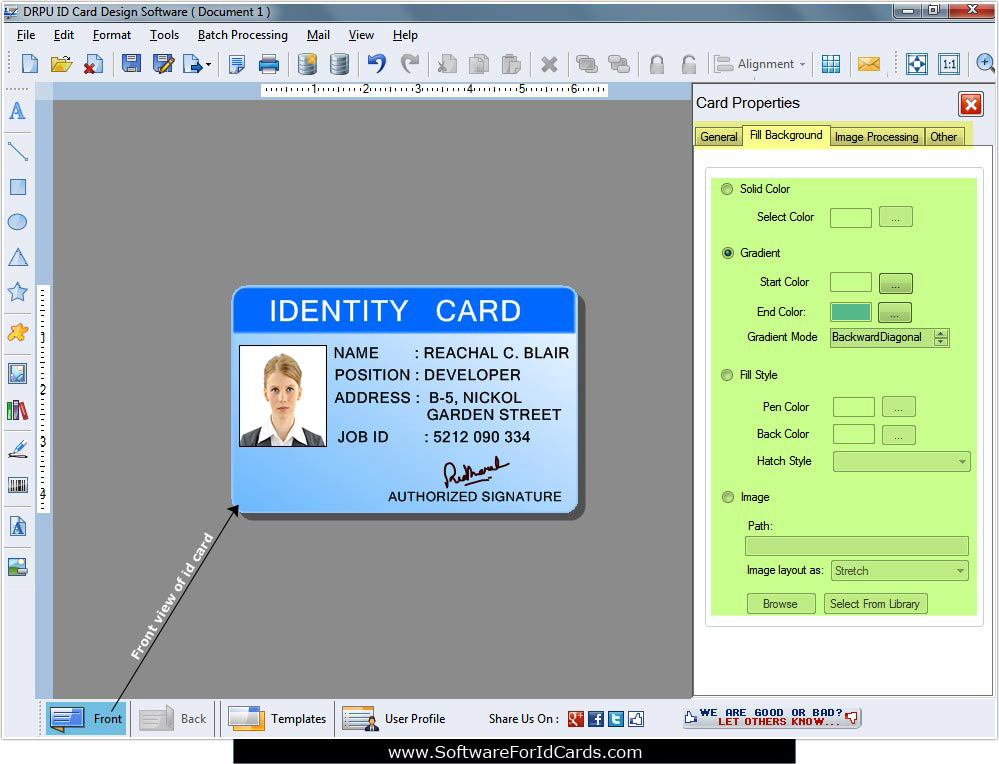Click the ID card photo thumbnail
This screenshot has height=764, width=999.
point(282,396)
